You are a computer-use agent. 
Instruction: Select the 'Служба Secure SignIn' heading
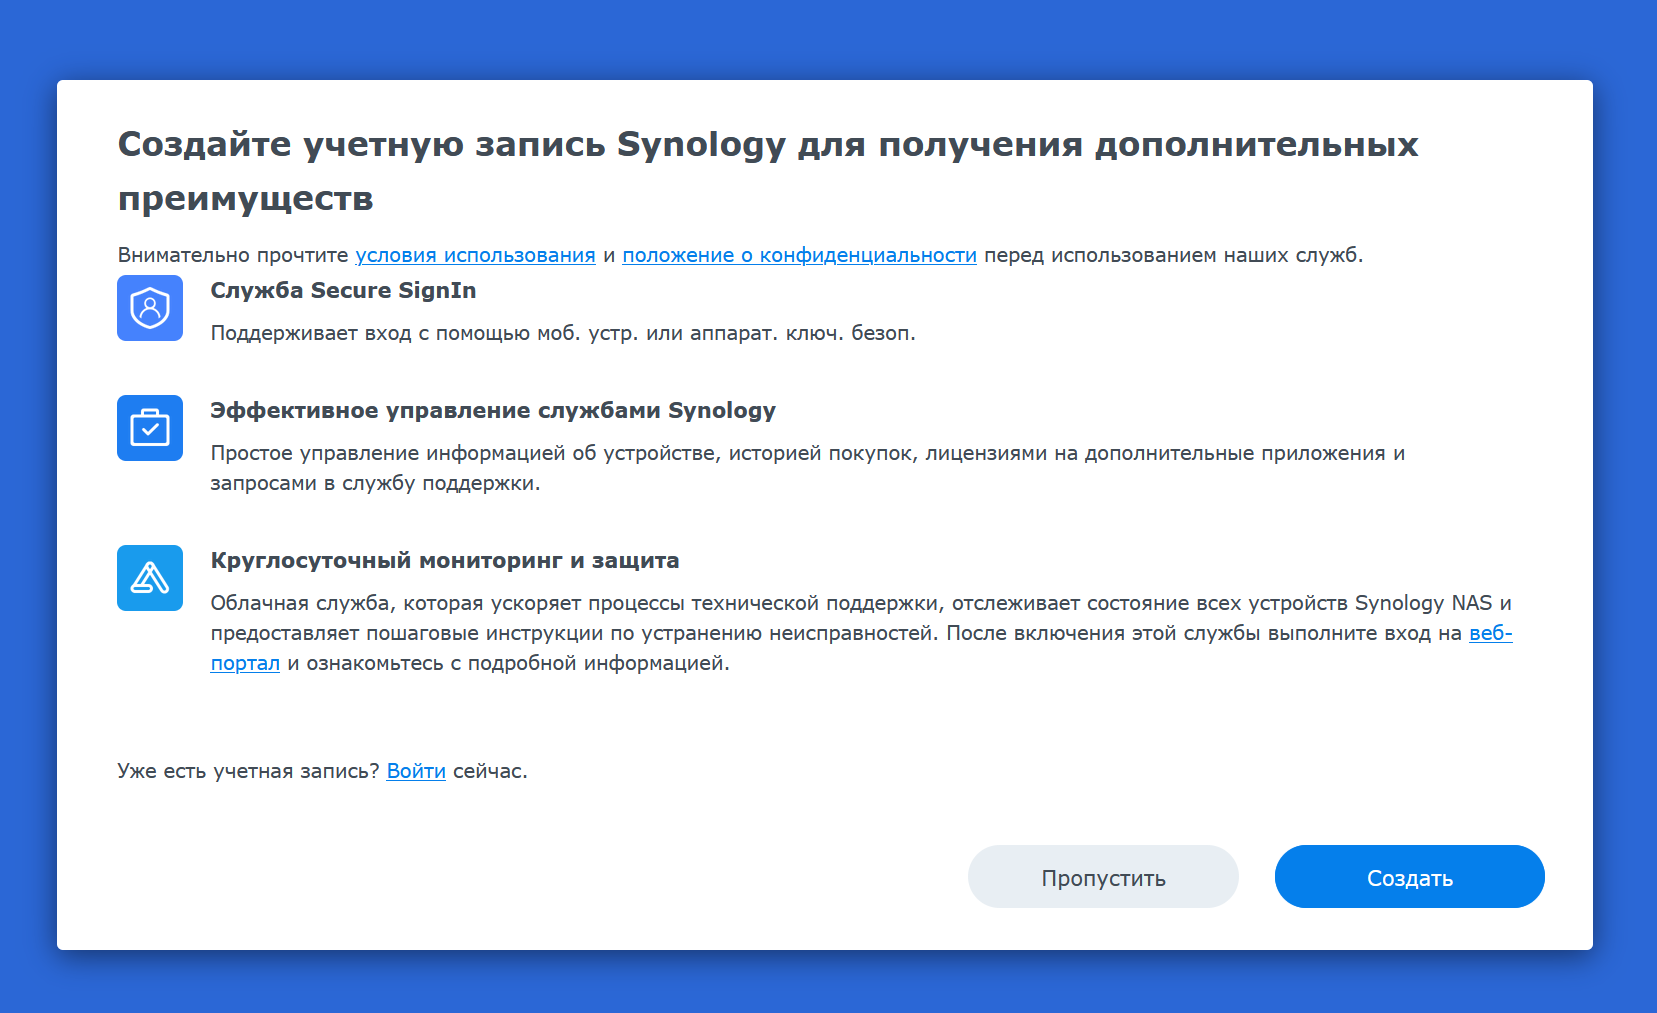[x=343, y=291]
